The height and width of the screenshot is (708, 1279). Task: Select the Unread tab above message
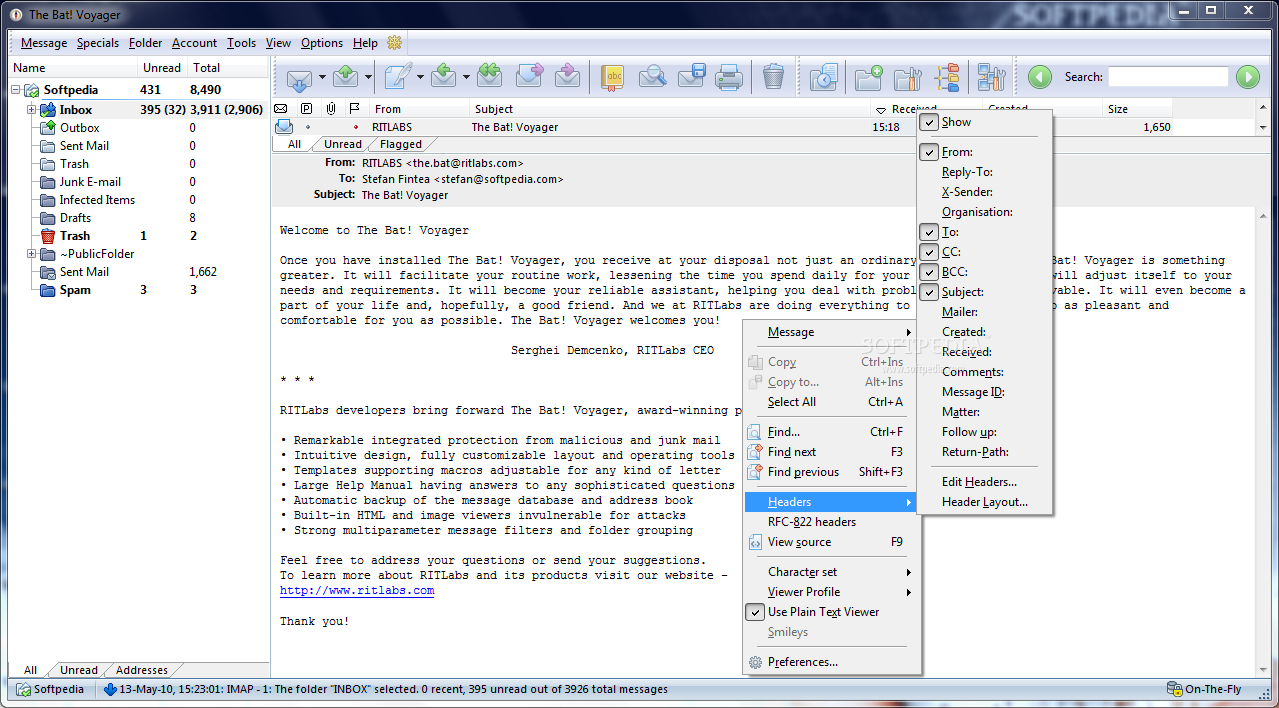[343, 144]
